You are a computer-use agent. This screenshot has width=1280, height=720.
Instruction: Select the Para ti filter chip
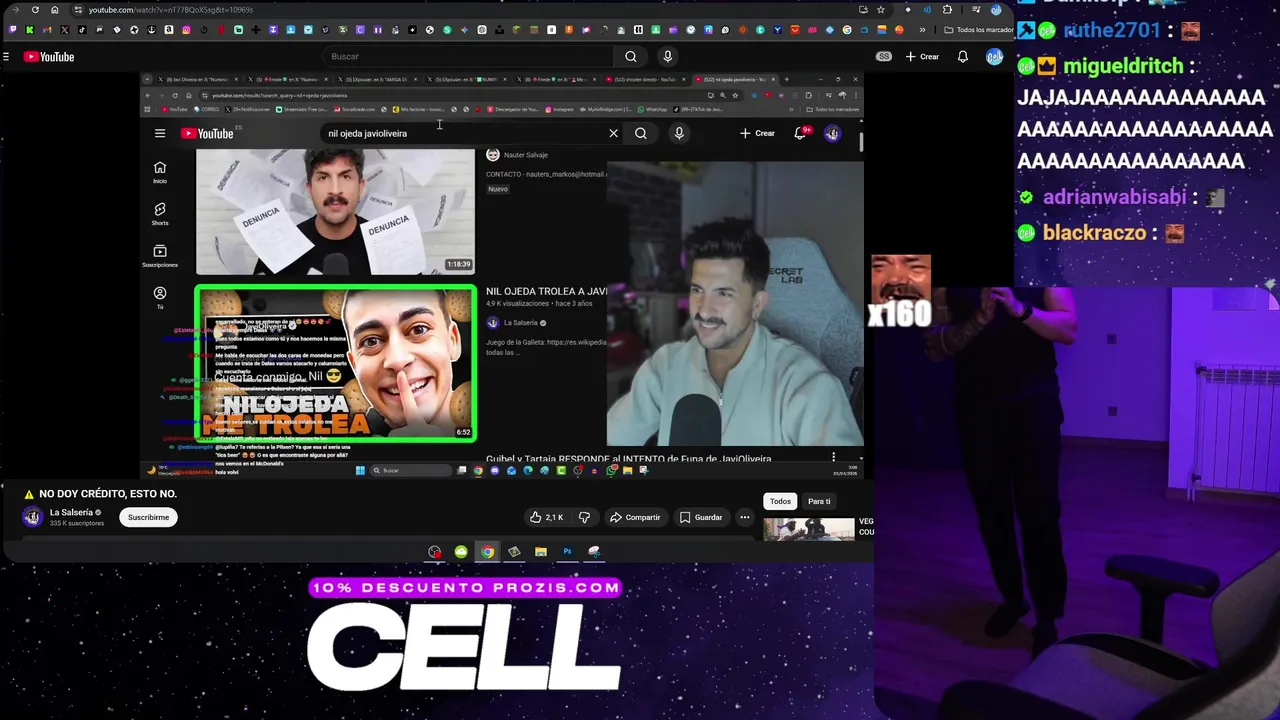pos(819,501)
